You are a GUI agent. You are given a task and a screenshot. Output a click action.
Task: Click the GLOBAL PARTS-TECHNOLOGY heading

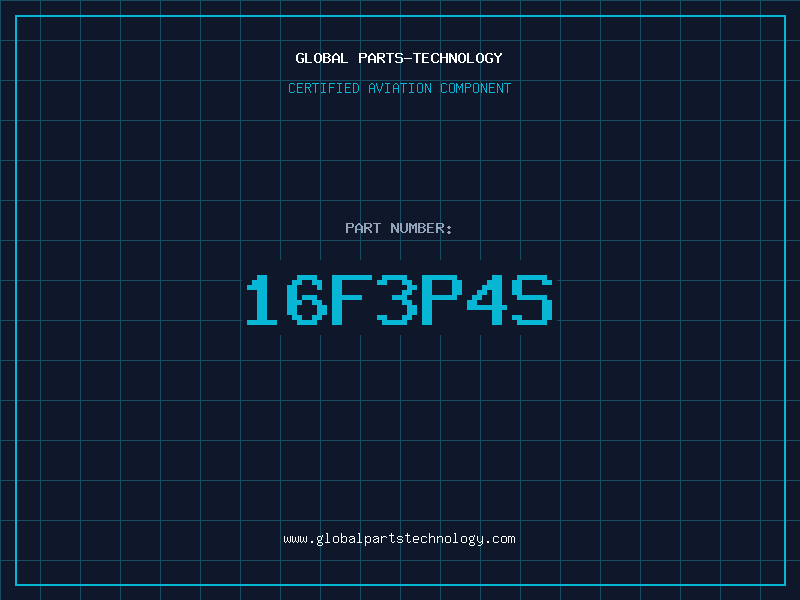(399, 58)
